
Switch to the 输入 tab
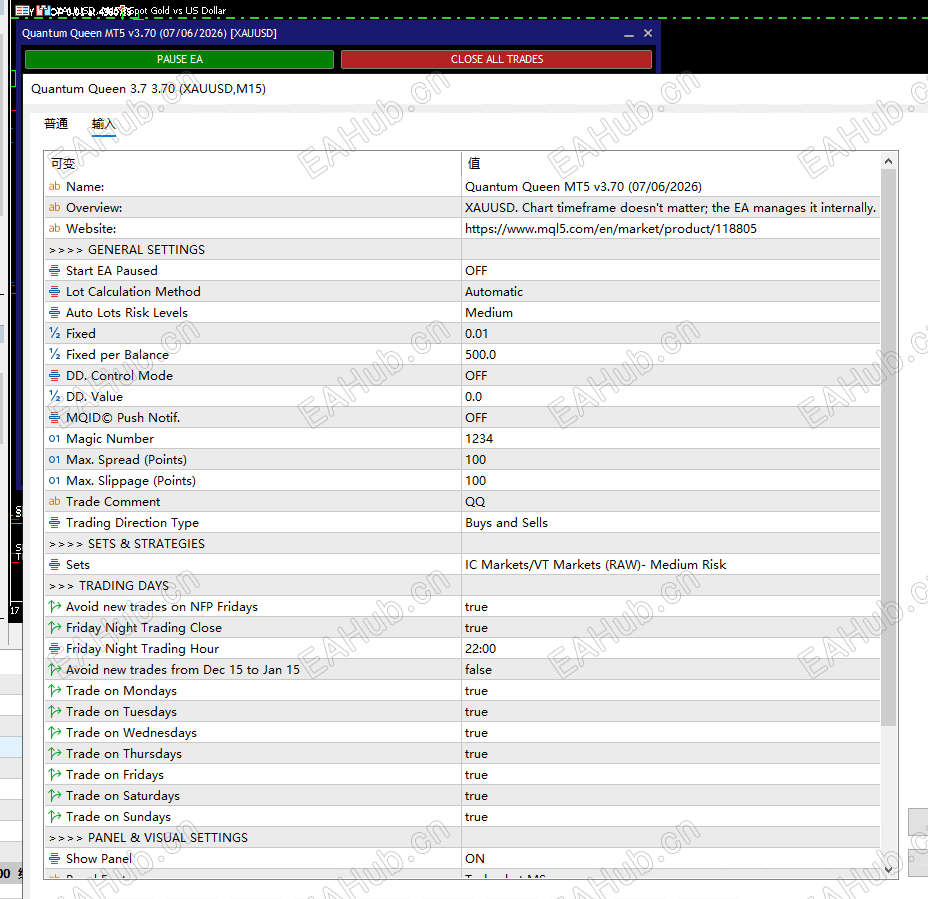click(103, 124)
